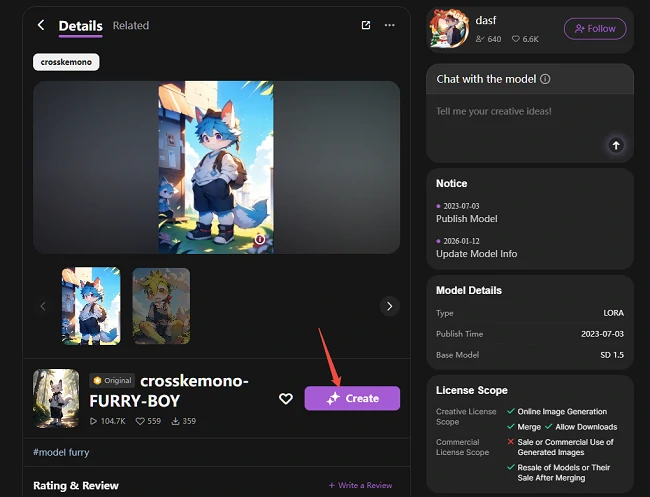Click the Publish Model notice entry
This screenshot has width=650, height=497.
tap(467, 219)
